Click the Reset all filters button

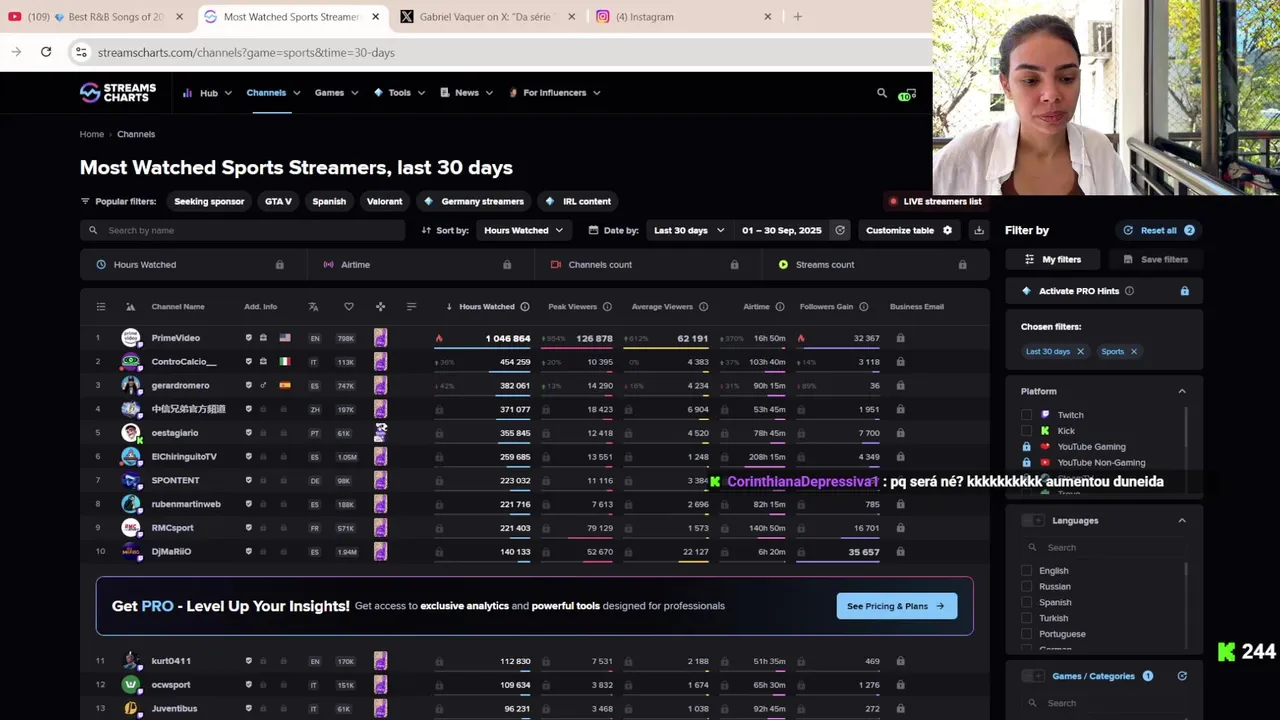1159,230
